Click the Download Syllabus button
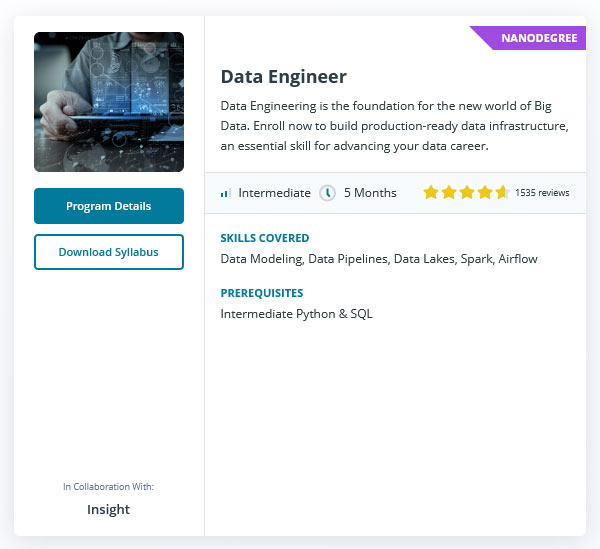This screenshot has width=600, height=549. (x=109, y=252)
